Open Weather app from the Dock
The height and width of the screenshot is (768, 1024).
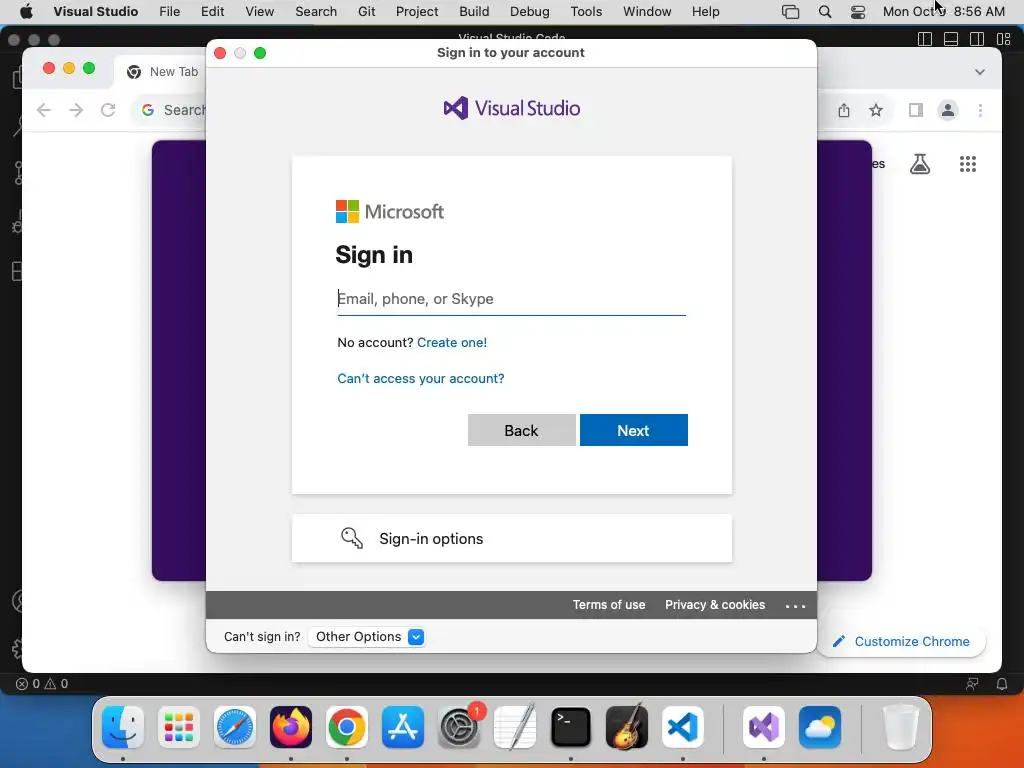point(820,727)
